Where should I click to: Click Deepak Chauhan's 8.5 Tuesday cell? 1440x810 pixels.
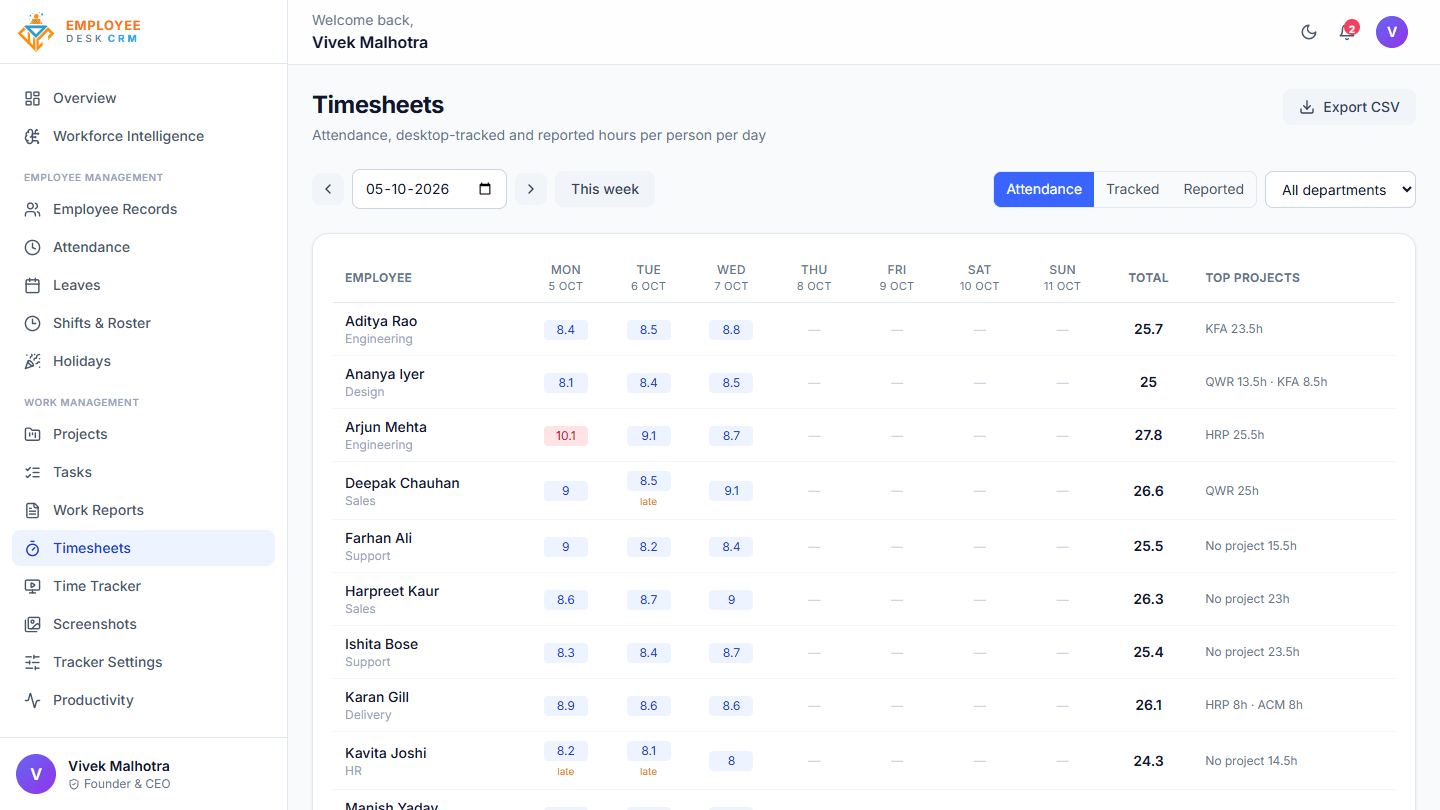coord(649,481)
